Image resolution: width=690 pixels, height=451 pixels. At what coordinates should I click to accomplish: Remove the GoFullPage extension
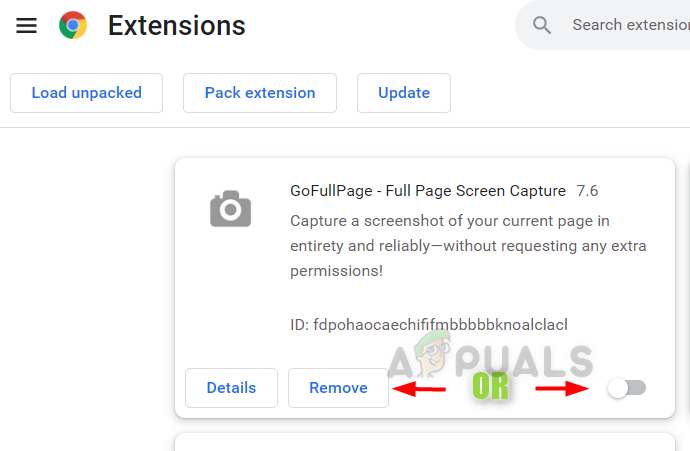click(x=338, y=388)
